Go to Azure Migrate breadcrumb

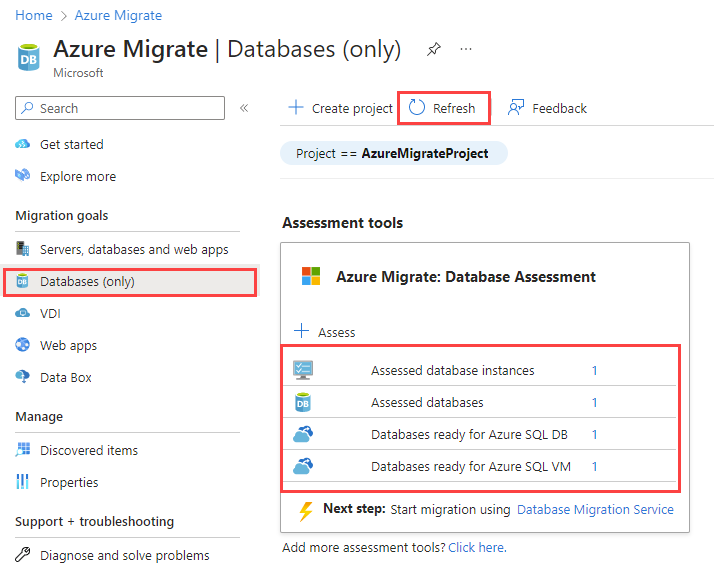pyautogui.click(x=118, y=15)
